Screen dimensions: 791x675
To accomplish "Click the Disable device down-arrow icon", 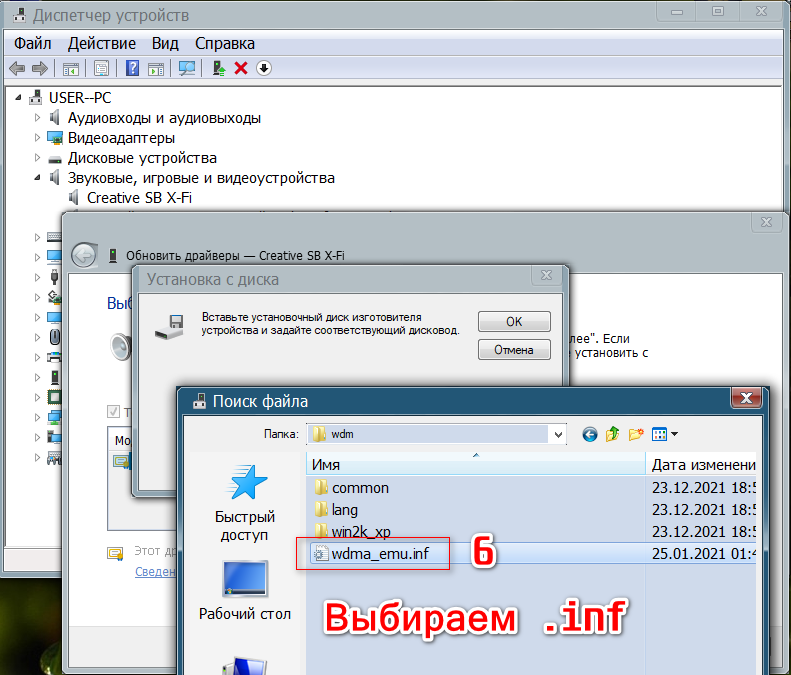I will tap(264, 68).
